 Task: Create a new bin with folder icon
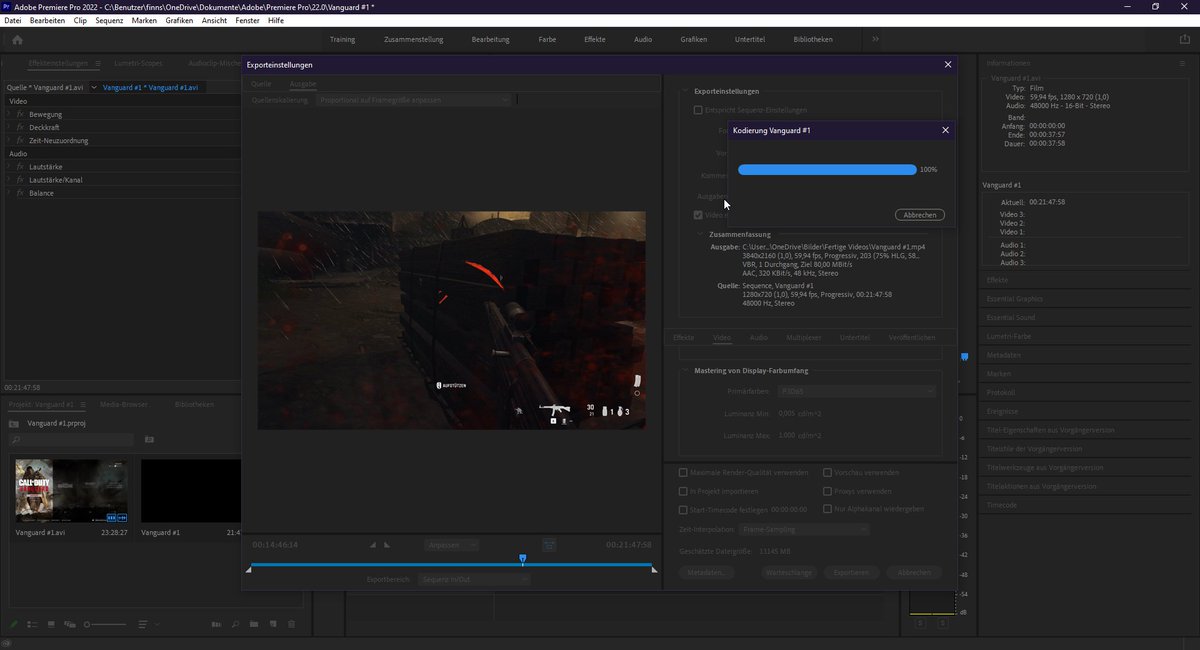(254, 624)
